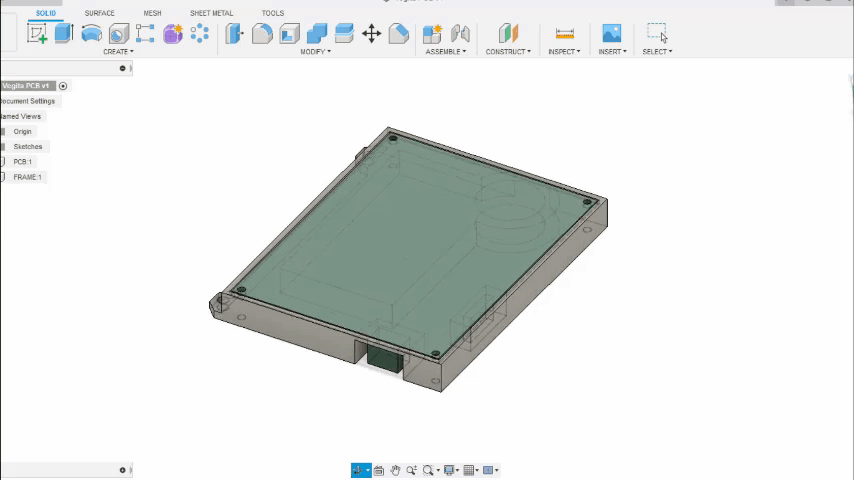Select the Extrude tool
Image resolution: width=854 pixels, height=480 pixels.
click(x=64, y=33)
